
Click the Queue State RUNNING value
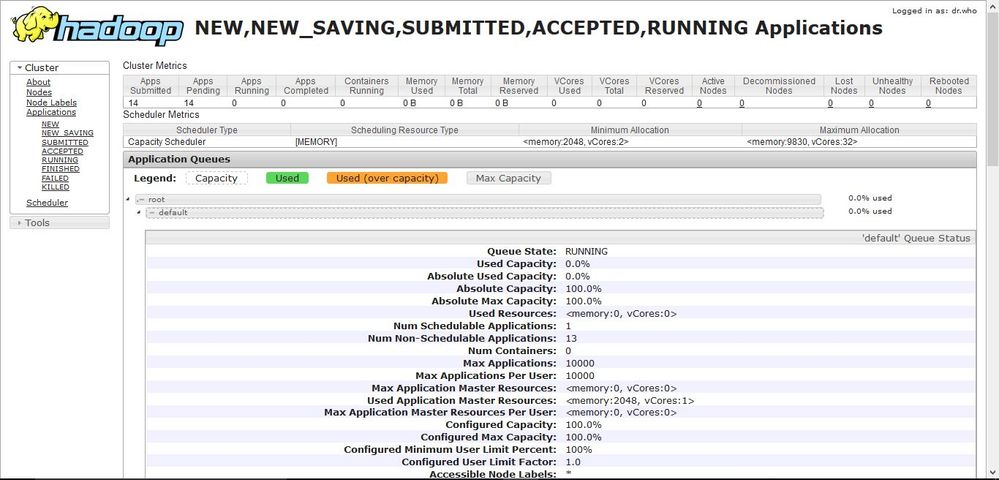pyautogui.click(x=586, y=252)
